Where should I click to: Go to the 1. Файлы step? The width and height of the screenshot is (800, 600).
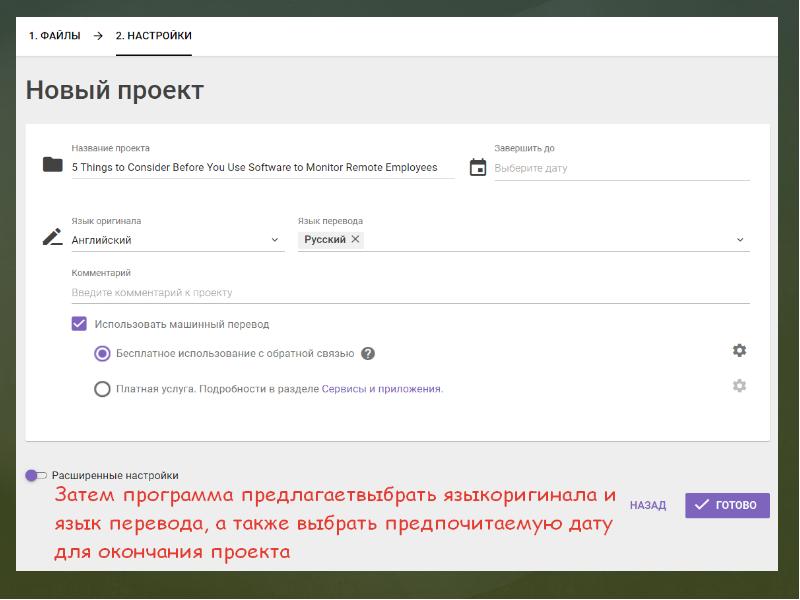pos(54,36)
